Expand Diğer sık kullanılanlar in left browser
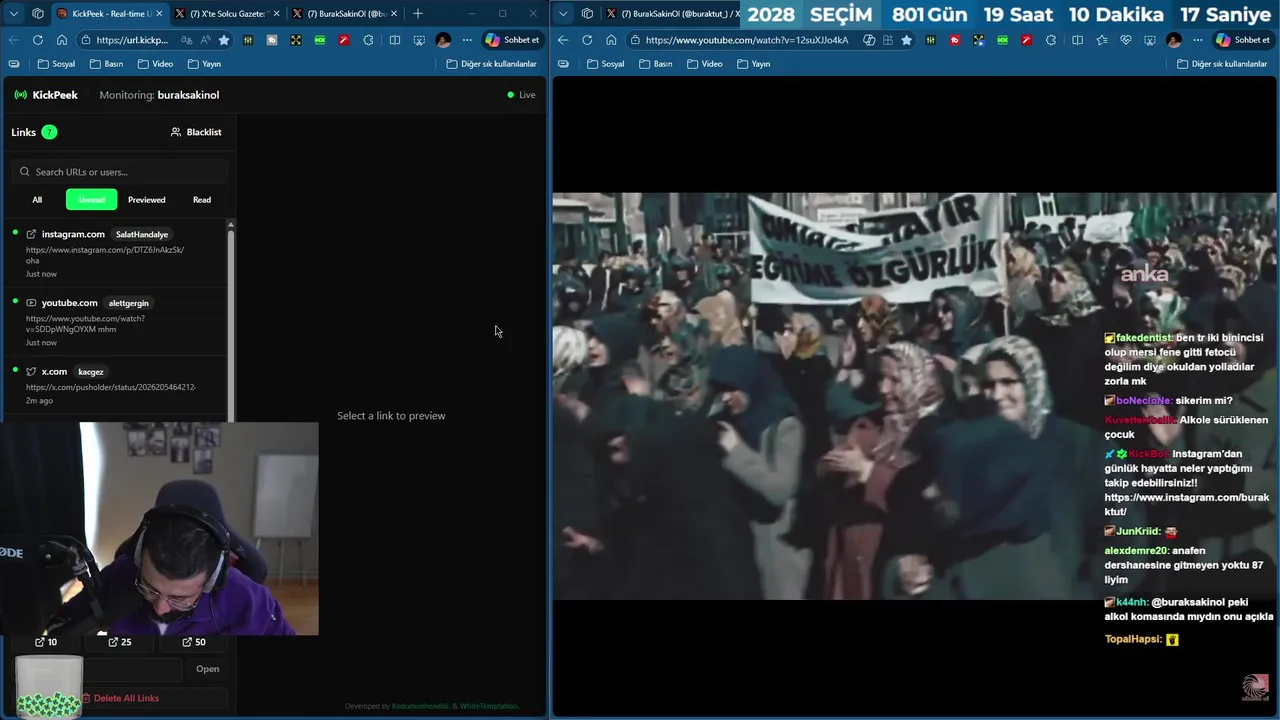1280x720 pixels. pos(492,64)
